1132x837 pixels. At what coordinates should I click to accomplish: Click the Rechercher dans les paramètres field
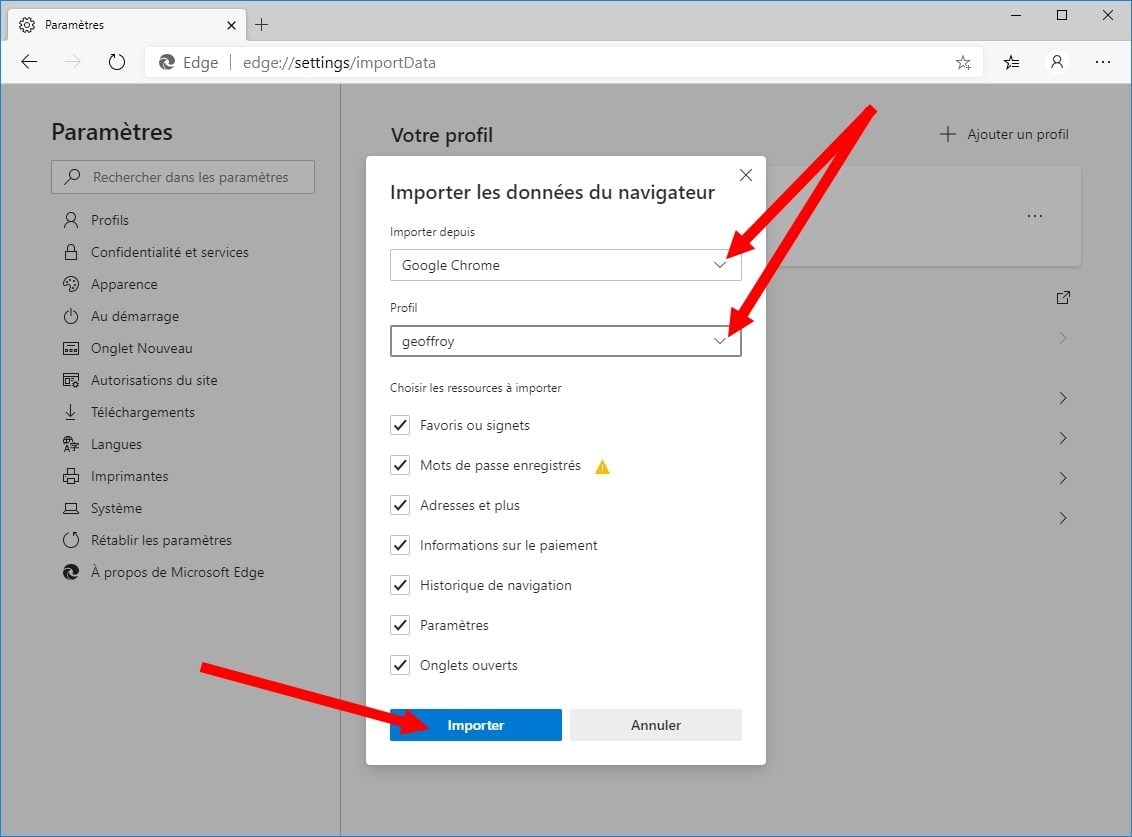coord(183,177)
